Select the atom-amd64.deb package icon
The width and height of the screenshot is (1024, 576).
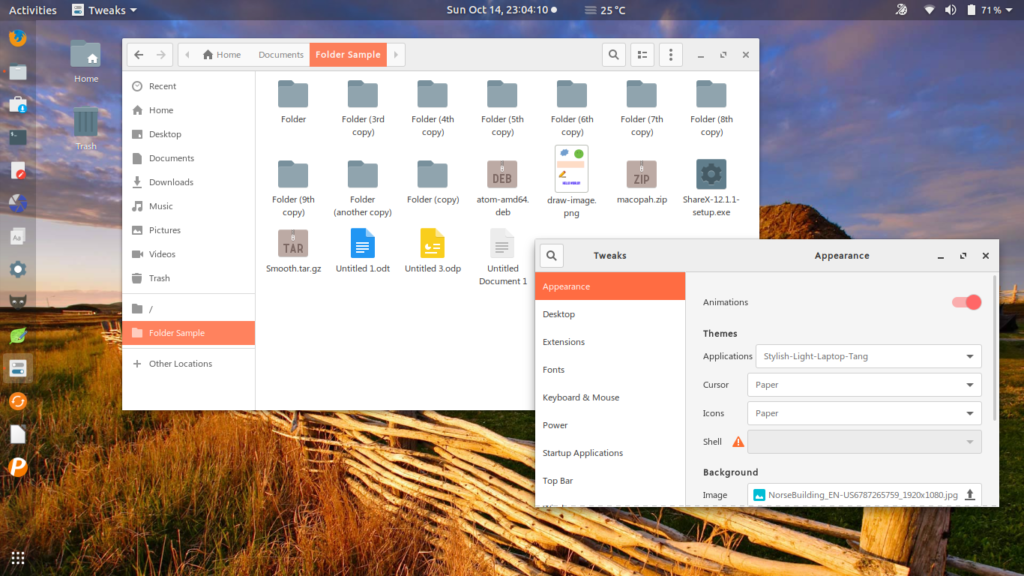502,172
